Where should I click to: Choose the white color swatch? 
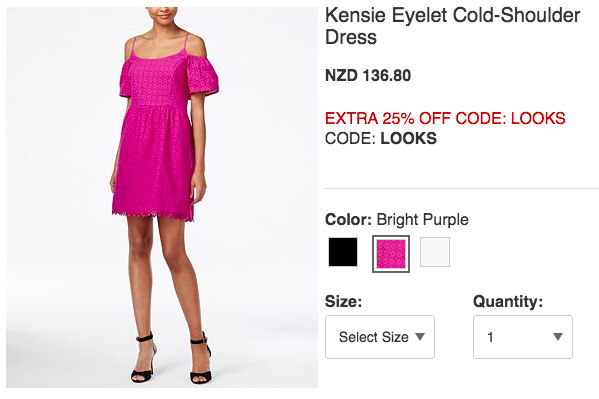coord(435,252)
